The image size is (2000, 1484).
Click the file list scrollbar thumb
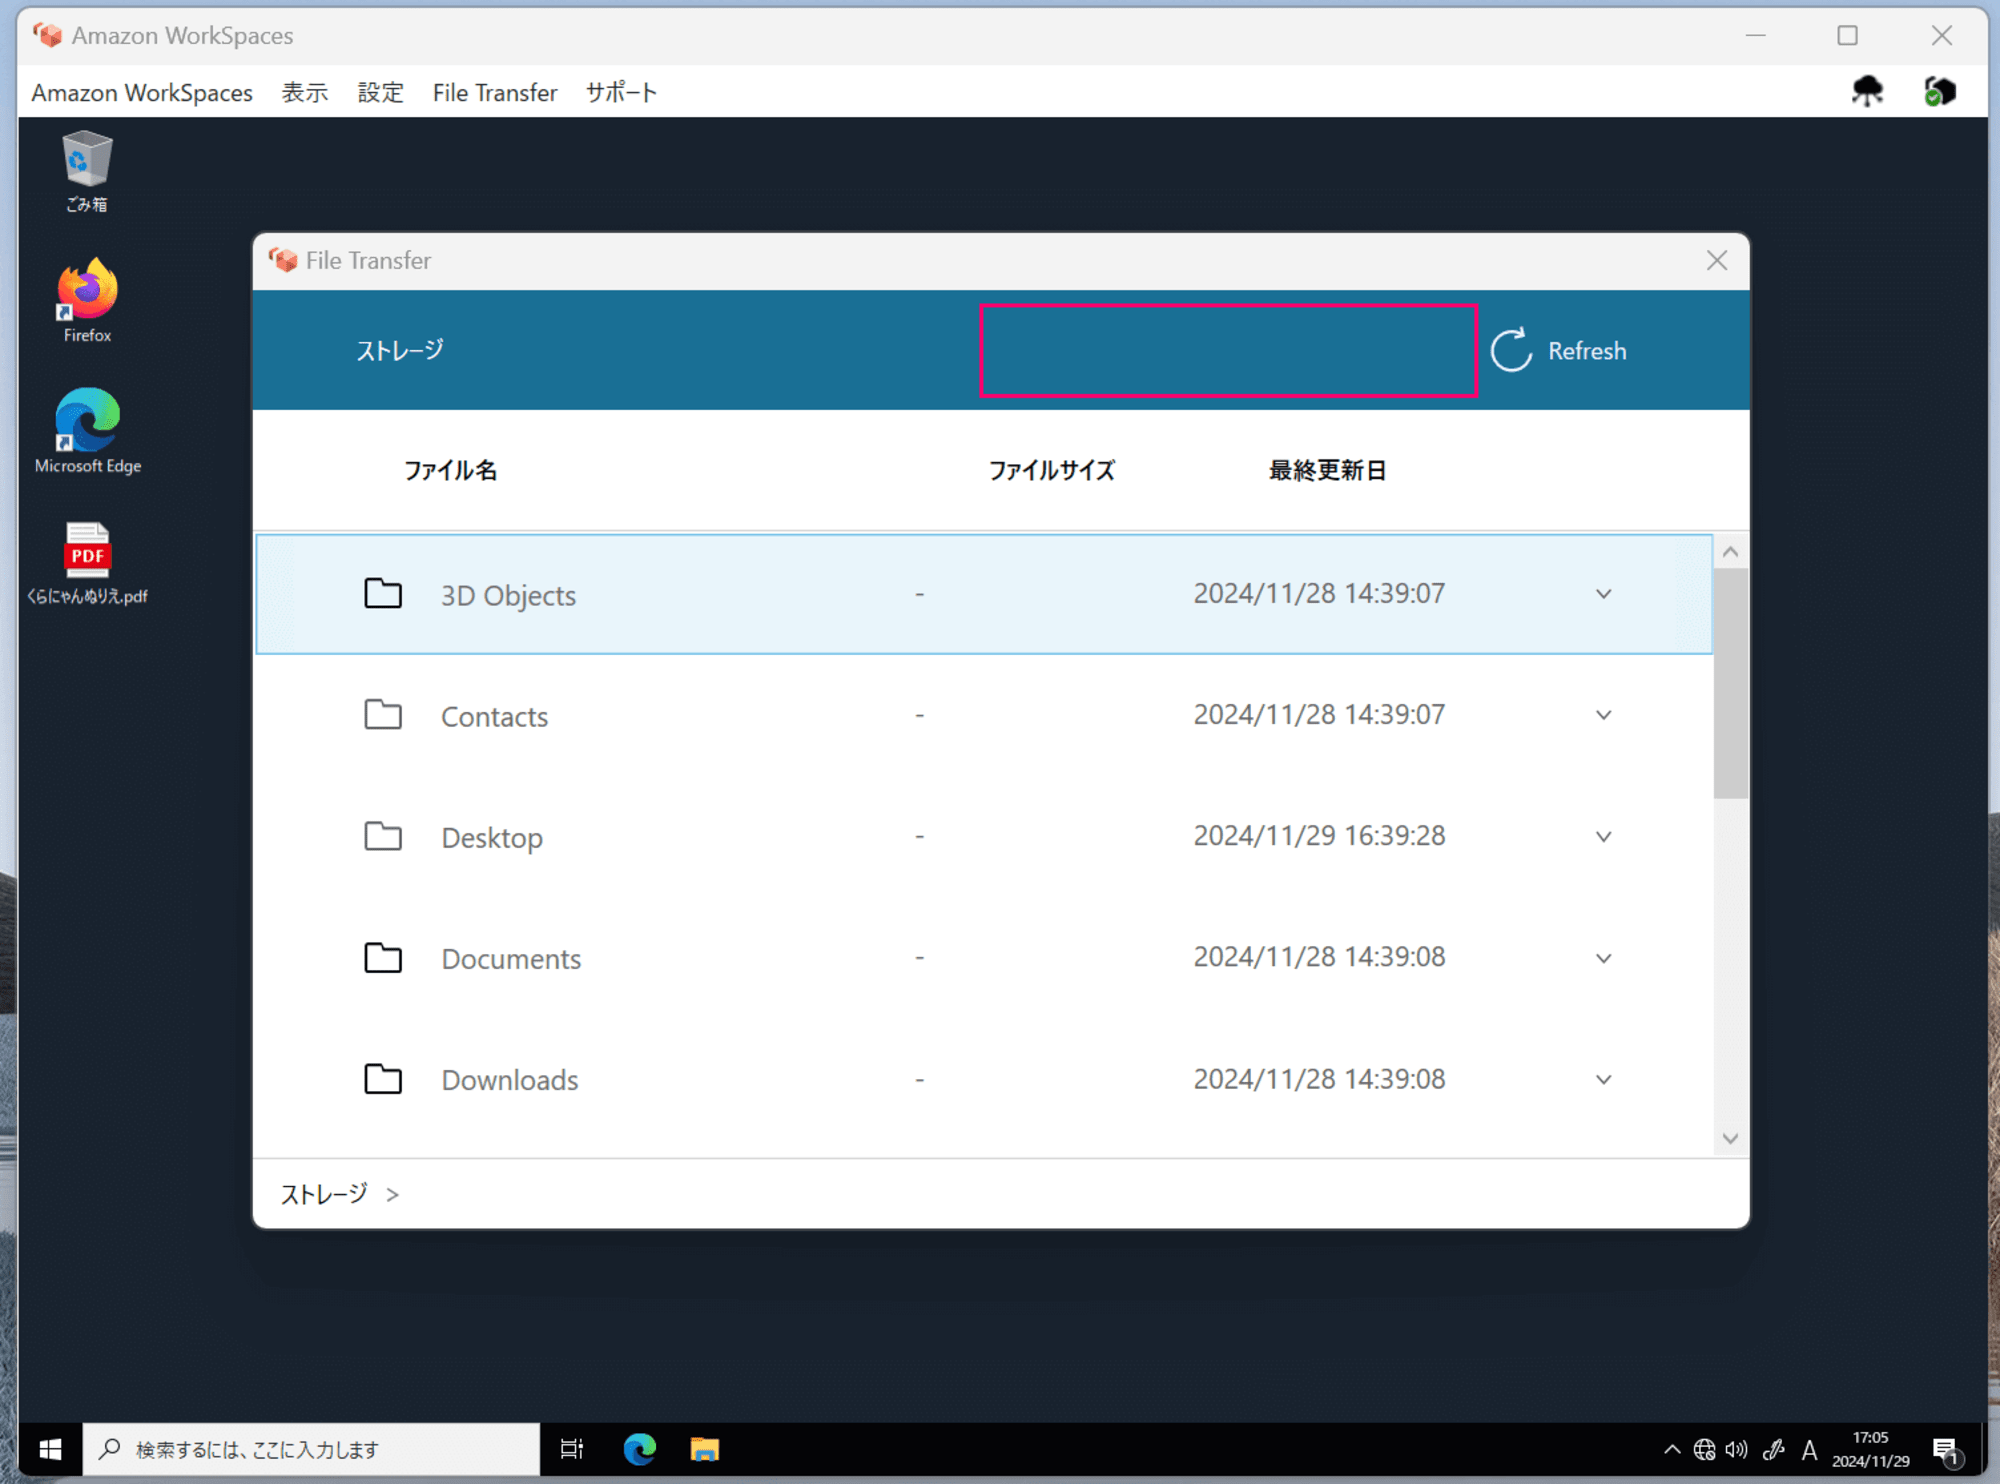coord(1731,683)
